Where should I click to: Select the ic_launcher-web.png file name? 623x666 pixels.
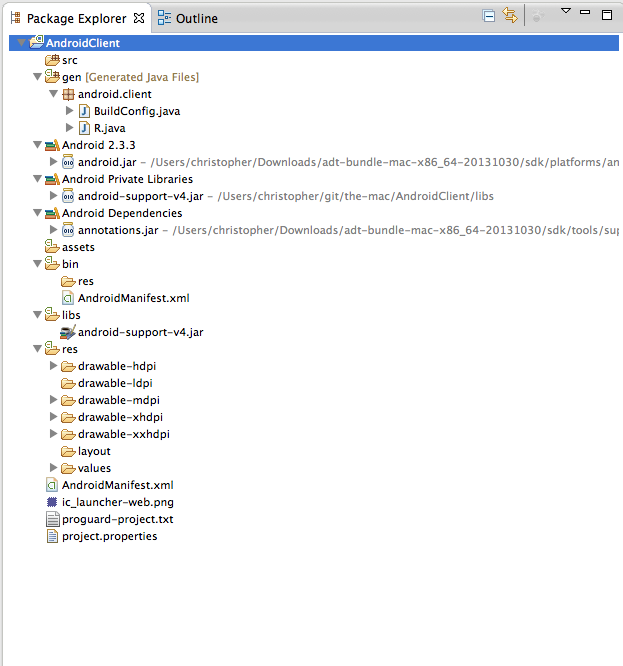point(118,502)
